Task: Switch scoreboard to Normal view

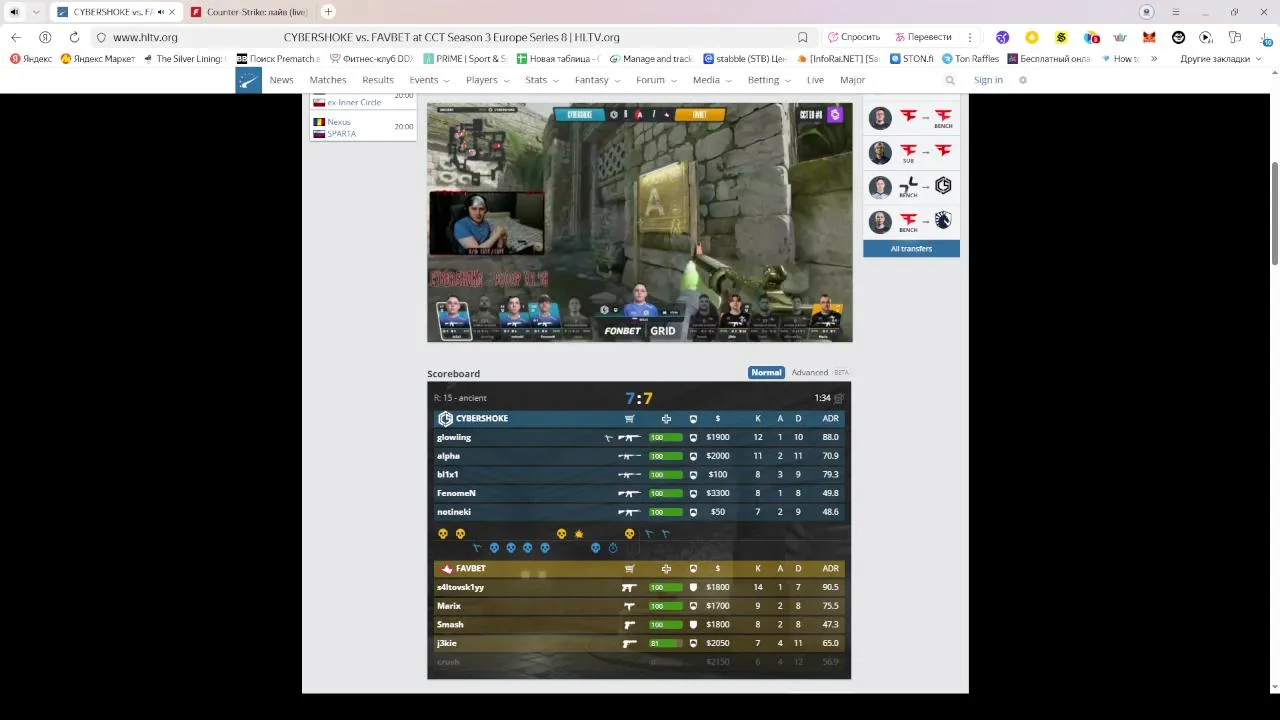Action: 766,373
